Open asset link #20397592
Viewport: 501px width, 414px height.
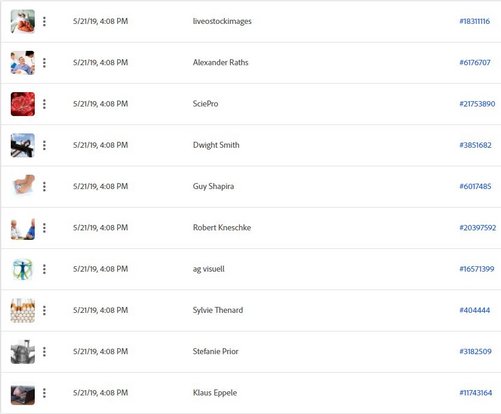[478, 228]
